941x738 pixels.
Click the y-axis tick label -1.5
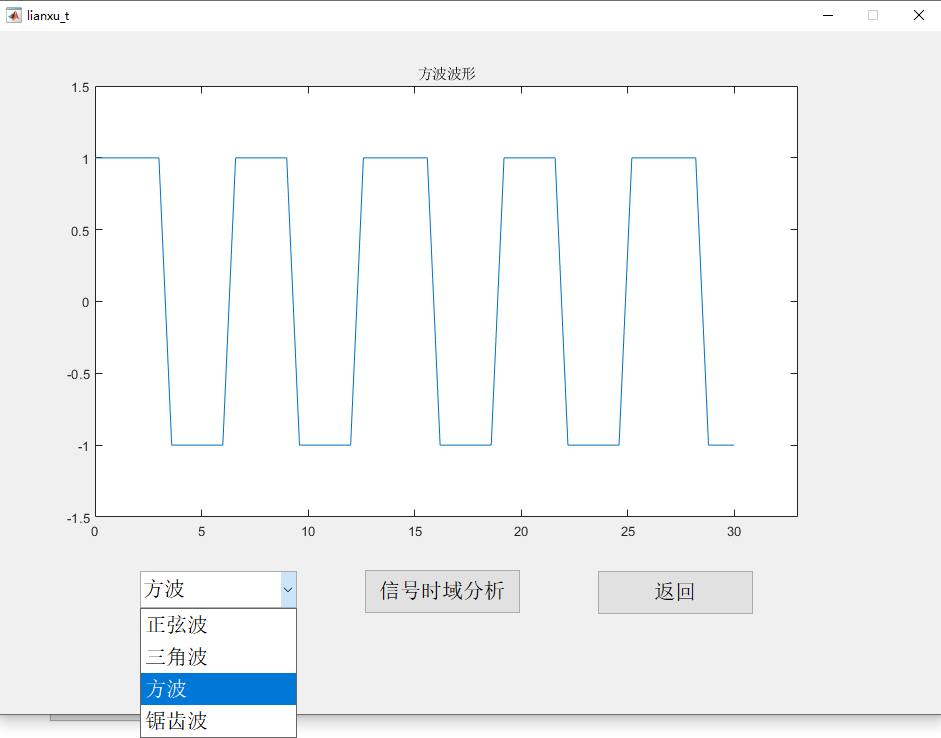[x=78, y=518]
